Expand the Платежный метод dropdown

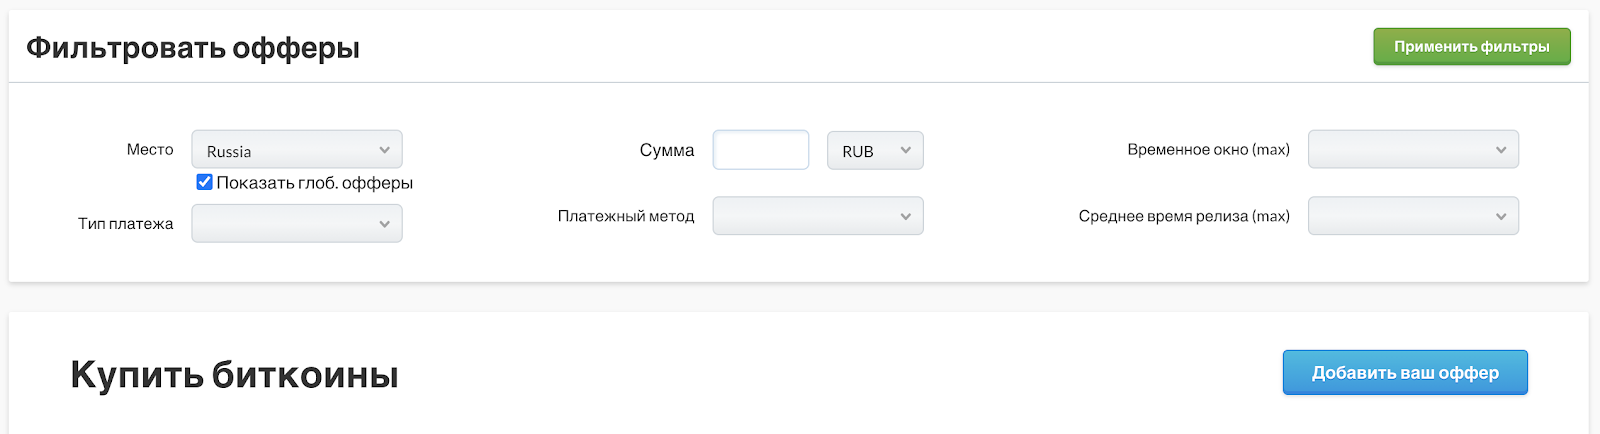[x=817, y=216]
